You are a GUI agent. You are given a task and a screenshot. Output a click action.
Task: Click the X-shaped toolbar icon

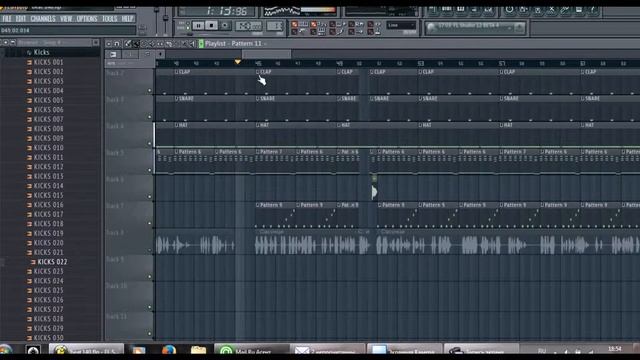click(551, 10)
